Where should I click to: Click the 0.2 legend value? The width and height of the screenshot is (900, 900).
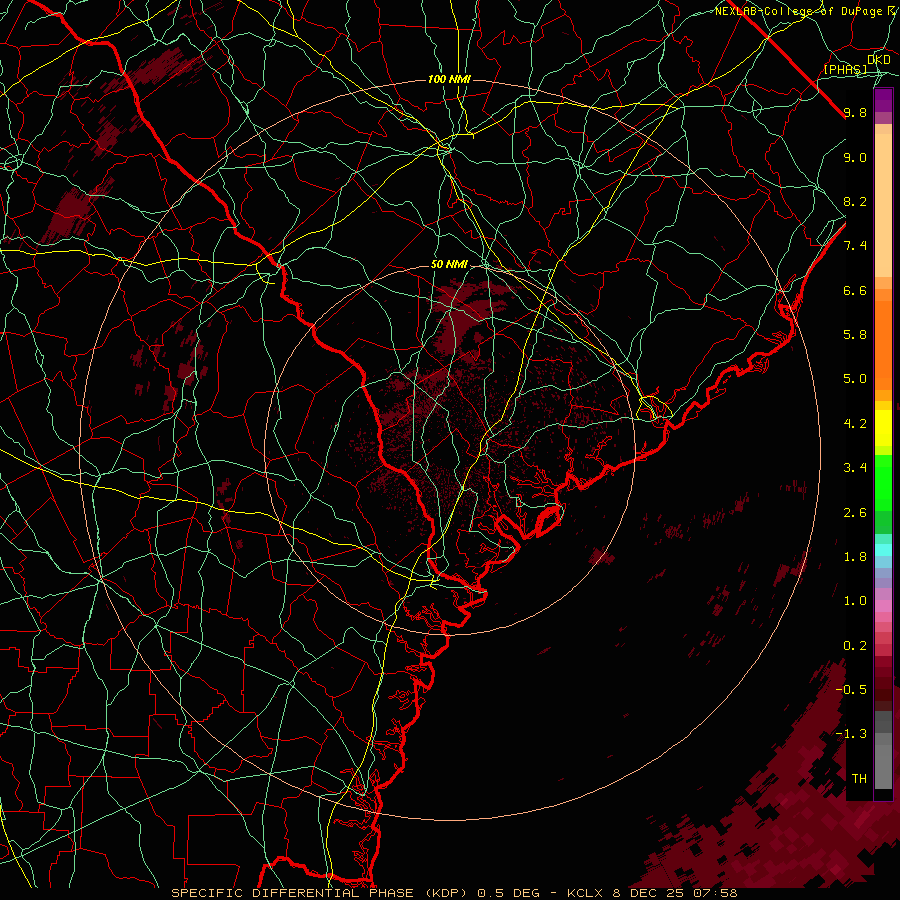[855, 646]
